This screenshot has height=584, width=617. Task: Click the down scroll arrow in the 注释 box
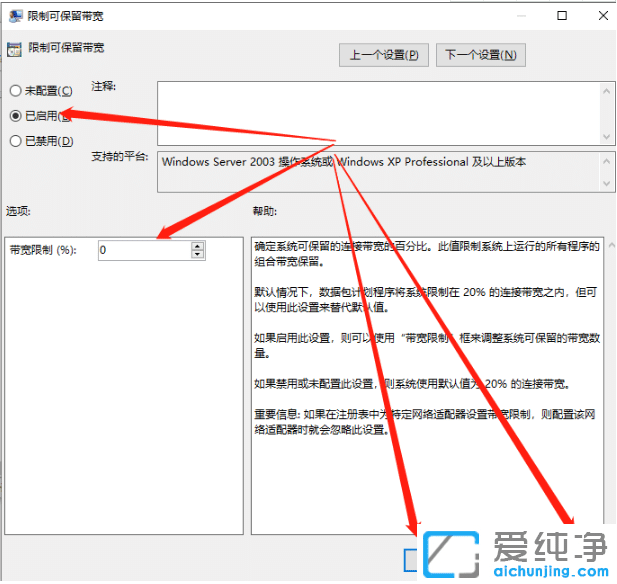click(x=606, y=135)
